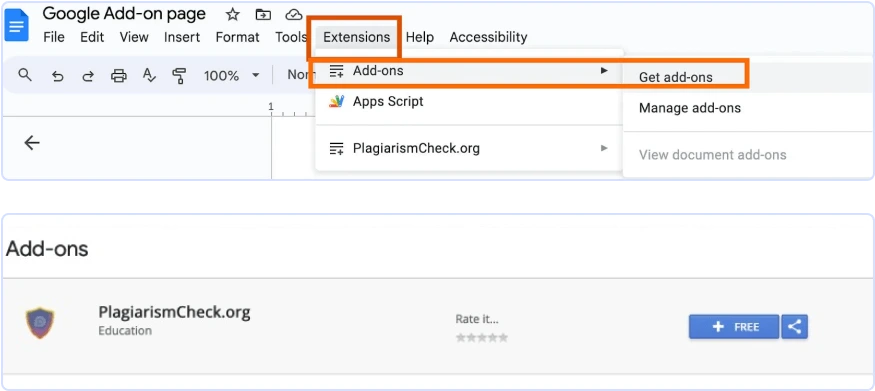Screen dimensions: 875x391
Task: Click the undo arrow
Action: (x=57, y=76)
